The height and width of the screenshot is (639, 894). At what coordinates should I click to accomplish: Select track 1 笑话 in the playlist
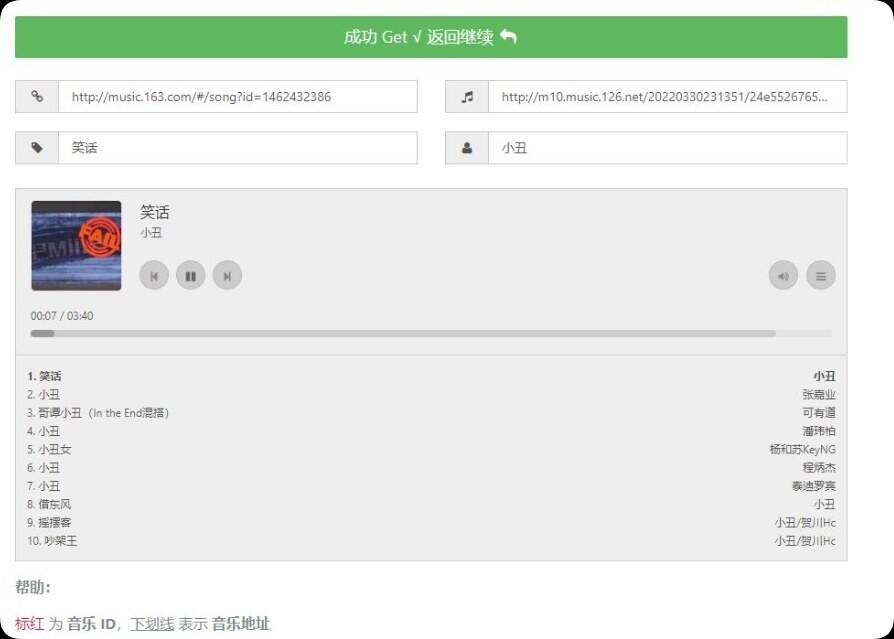(45, 376)
